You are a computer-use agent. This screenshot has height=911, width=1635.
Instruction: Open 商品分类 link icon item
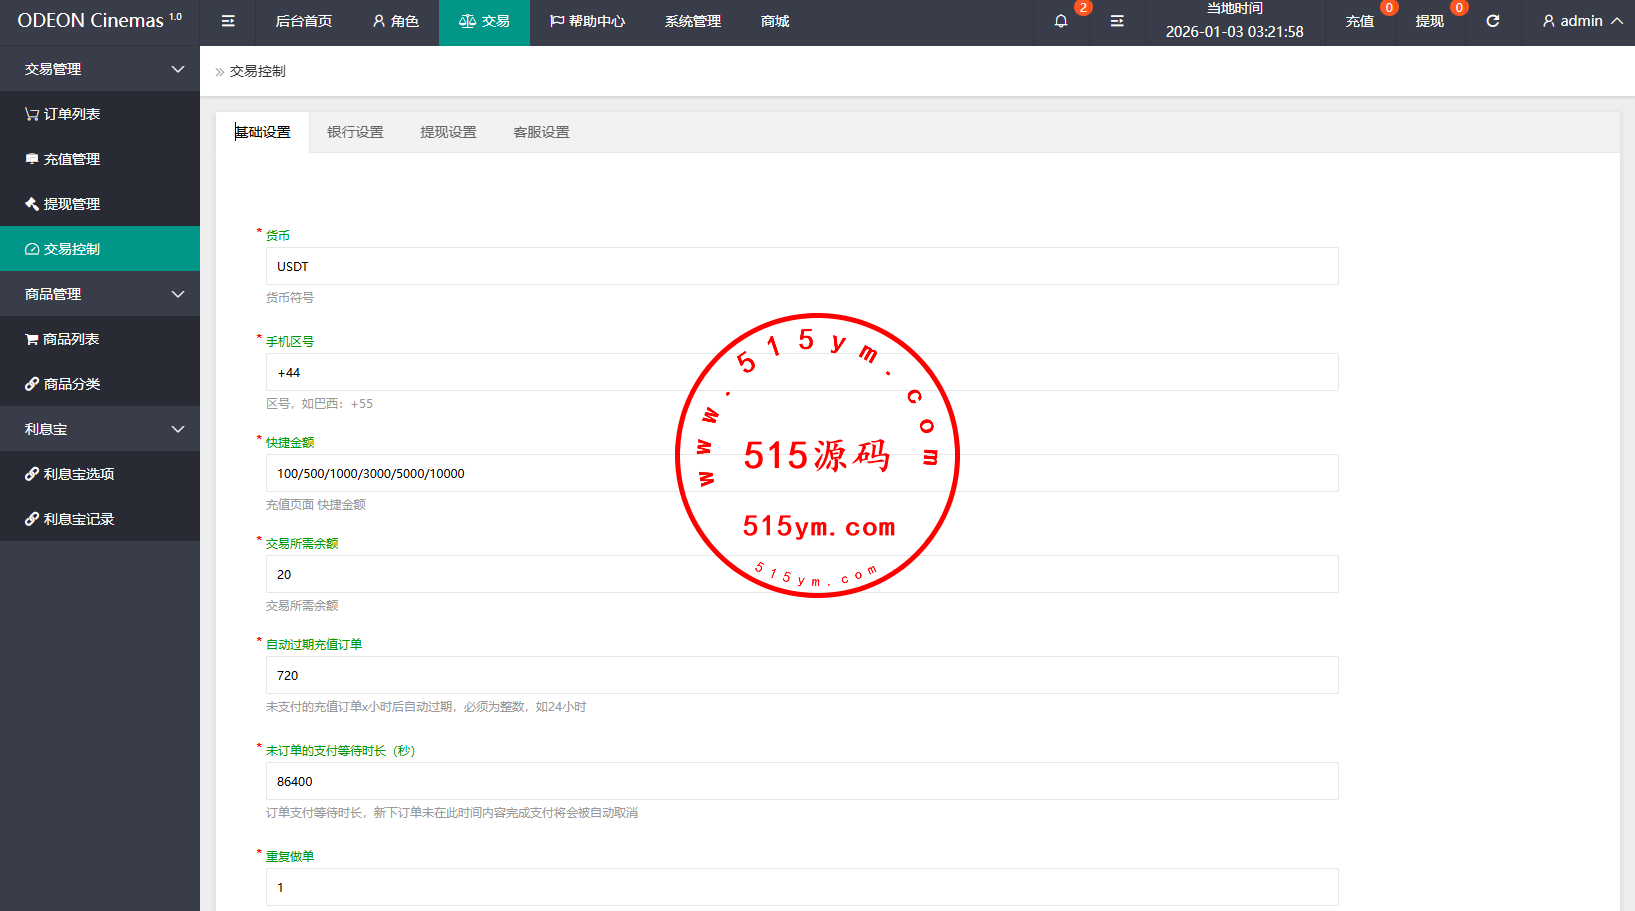point(62,384)
